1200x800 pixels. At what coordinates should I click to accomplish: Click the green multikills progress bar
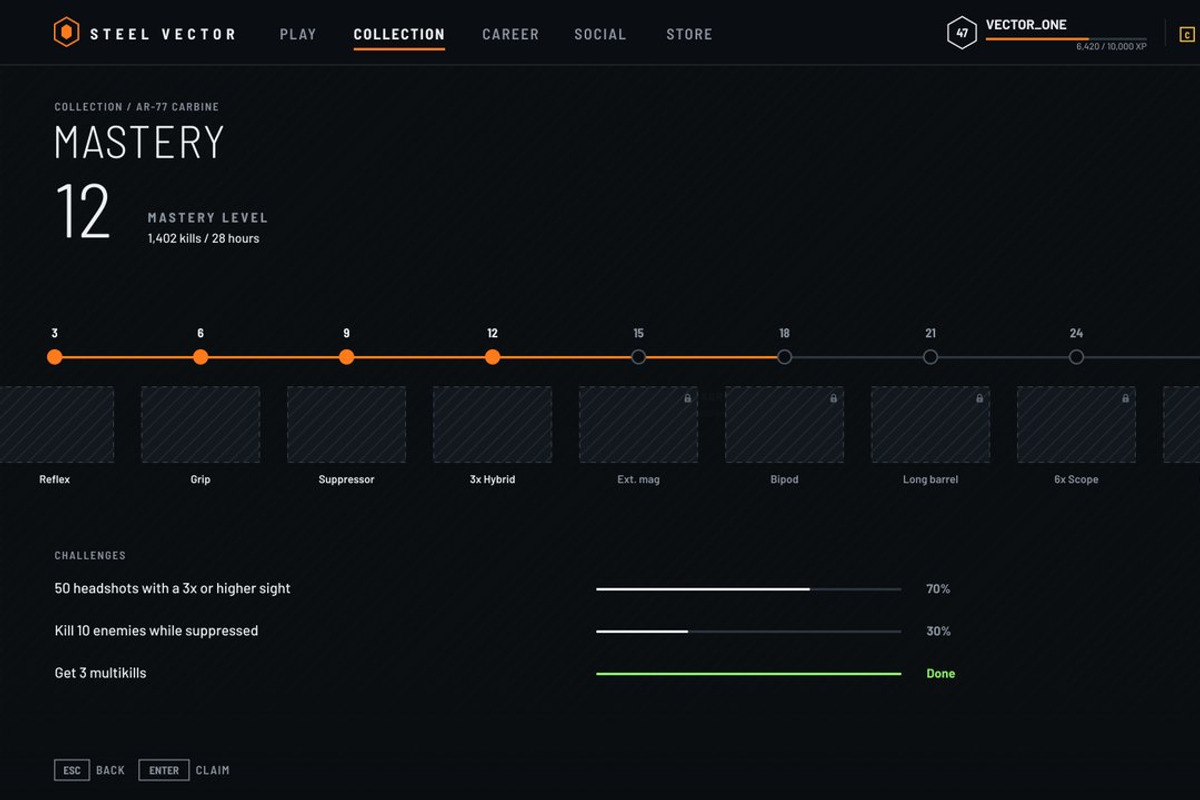[748, 673]
